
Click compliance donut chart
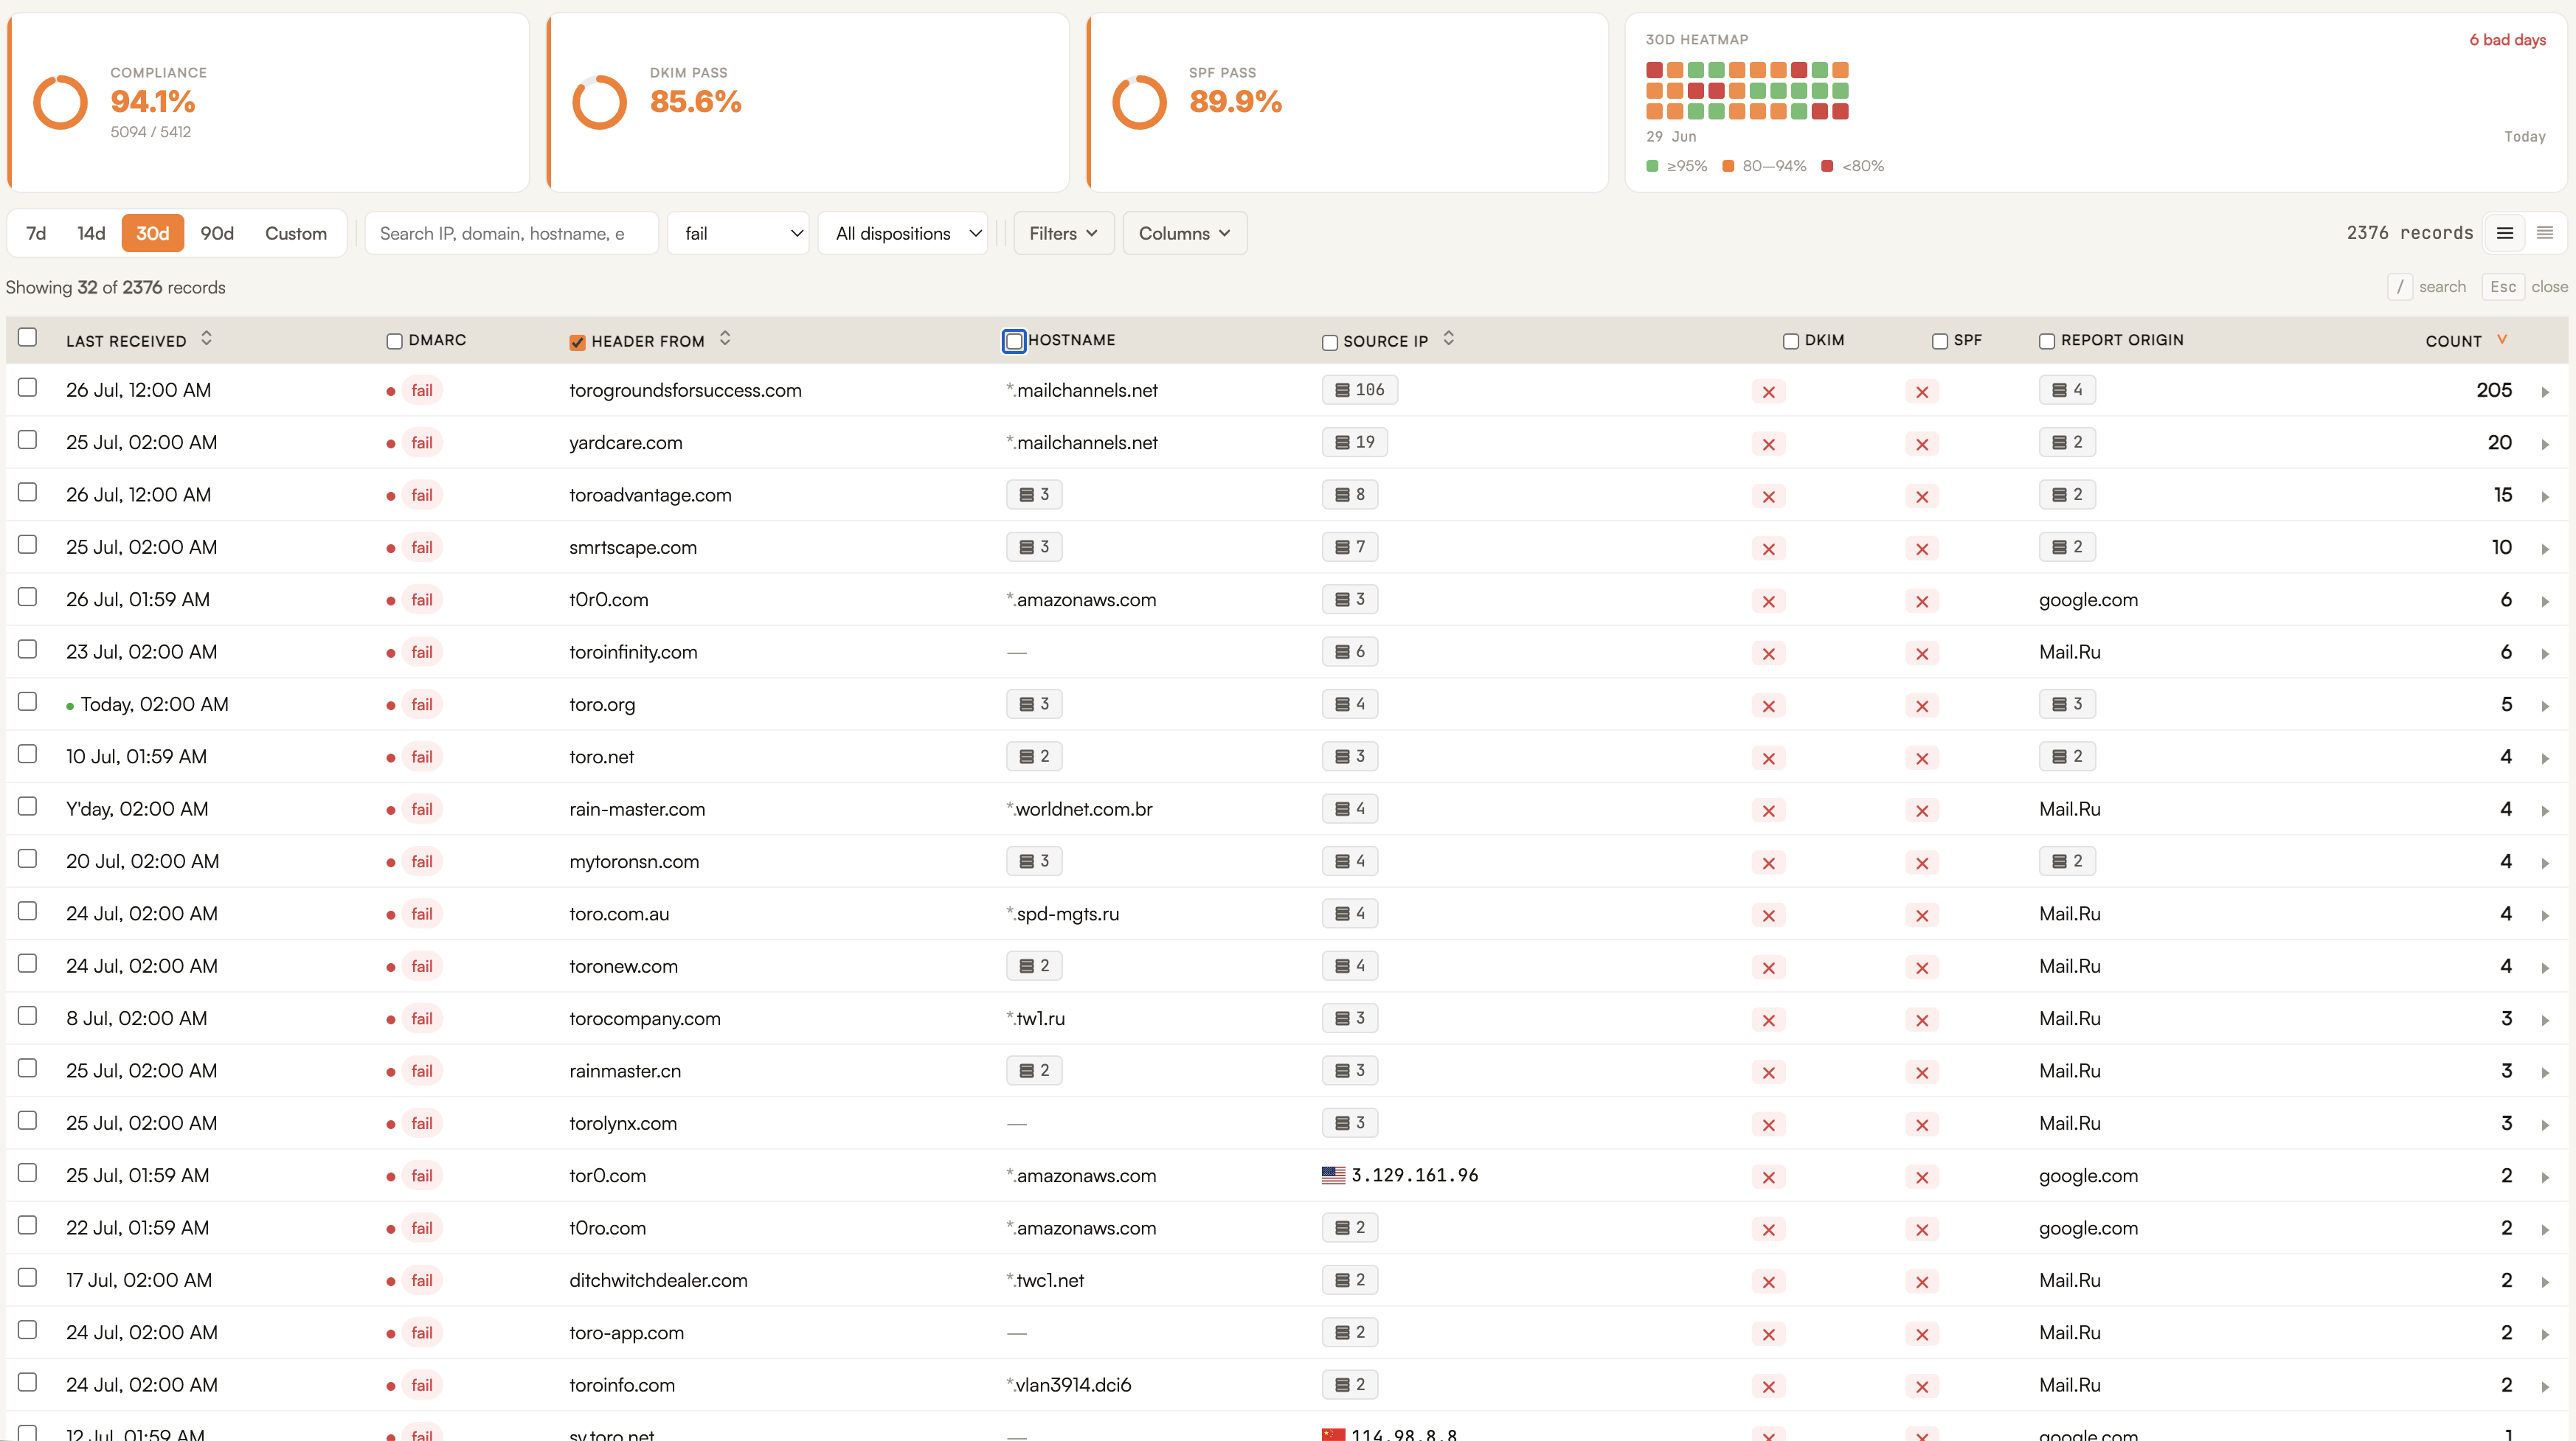coord(60,102)
